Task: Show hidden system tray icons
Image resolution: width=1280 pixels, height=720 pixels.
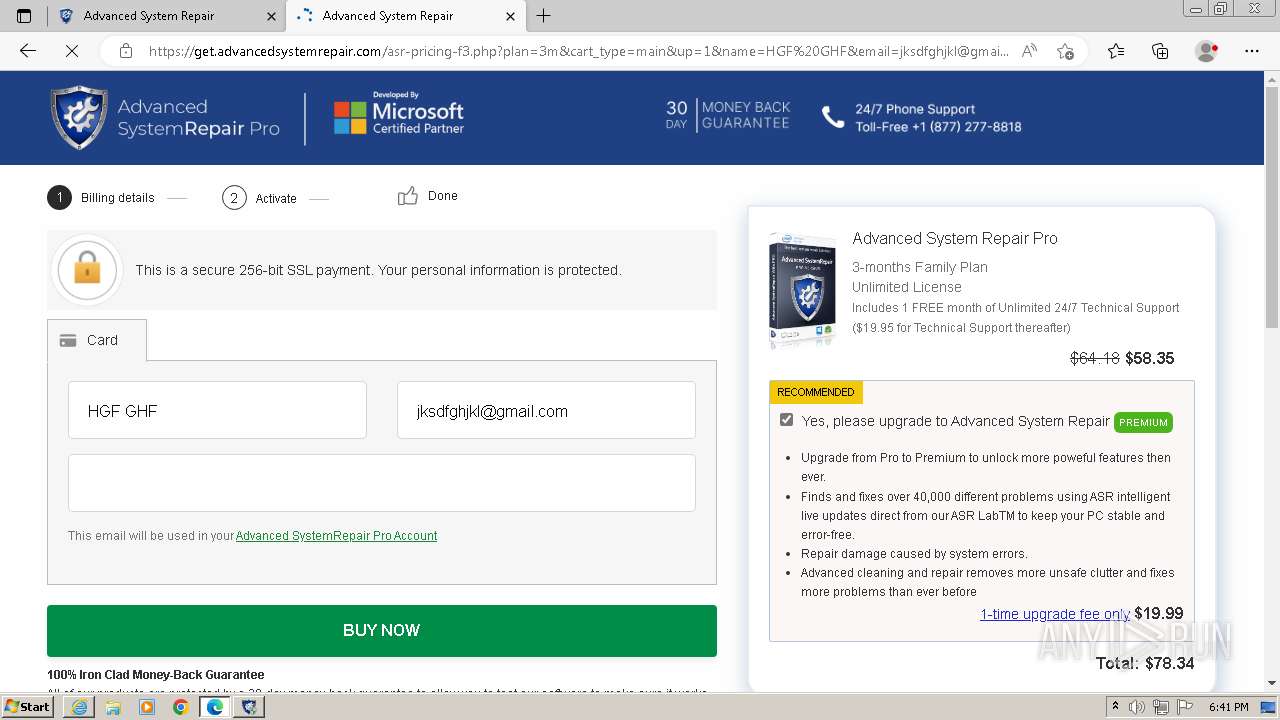Action: pyautogui.click(x=1116, y=706)
